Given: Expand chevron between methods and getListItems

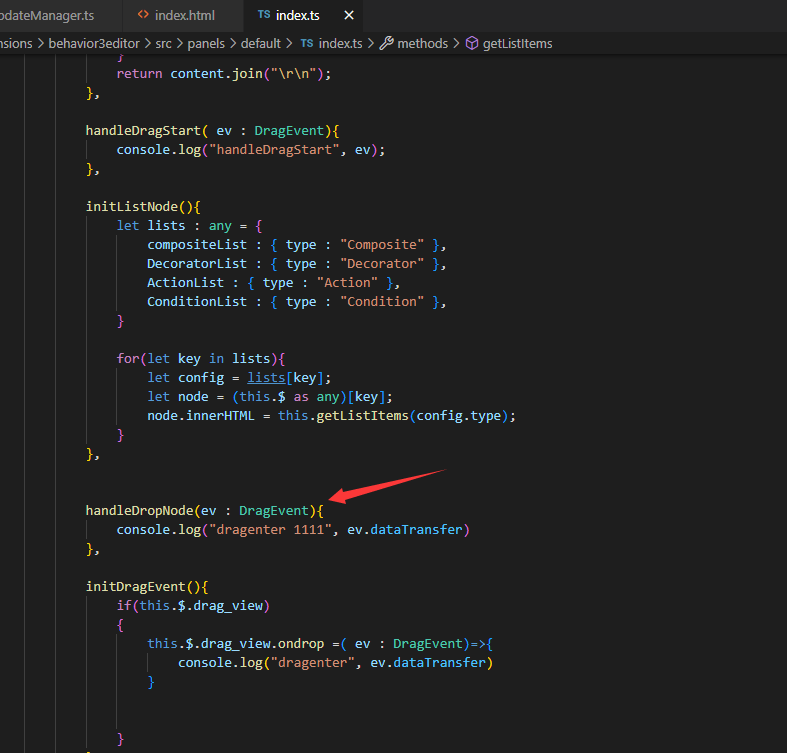Looking at the screenshot, I should click(456, 44).
